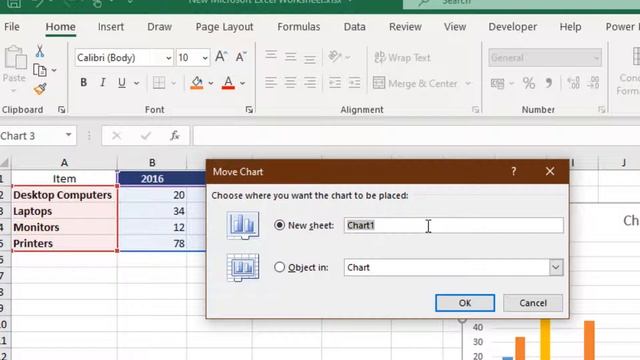Apply the red Font Color
This screenshot has height=360, width=640.
228,83
